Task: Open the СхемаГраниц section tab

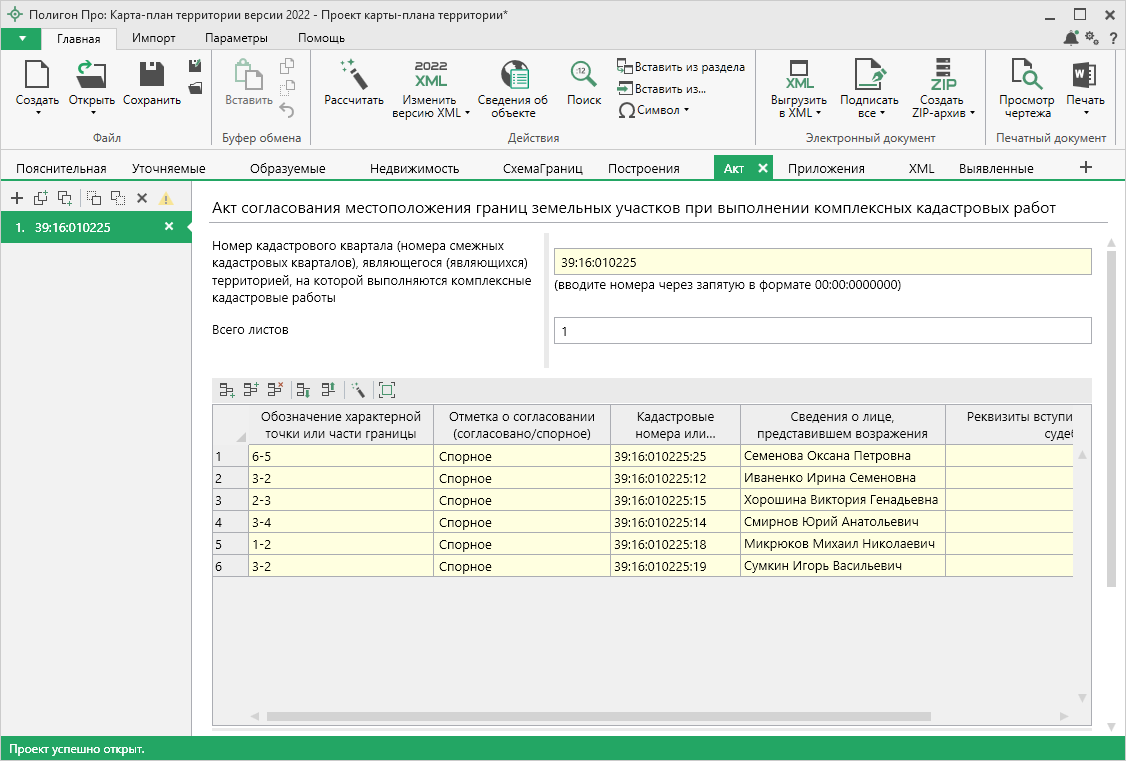Action: 545,168
